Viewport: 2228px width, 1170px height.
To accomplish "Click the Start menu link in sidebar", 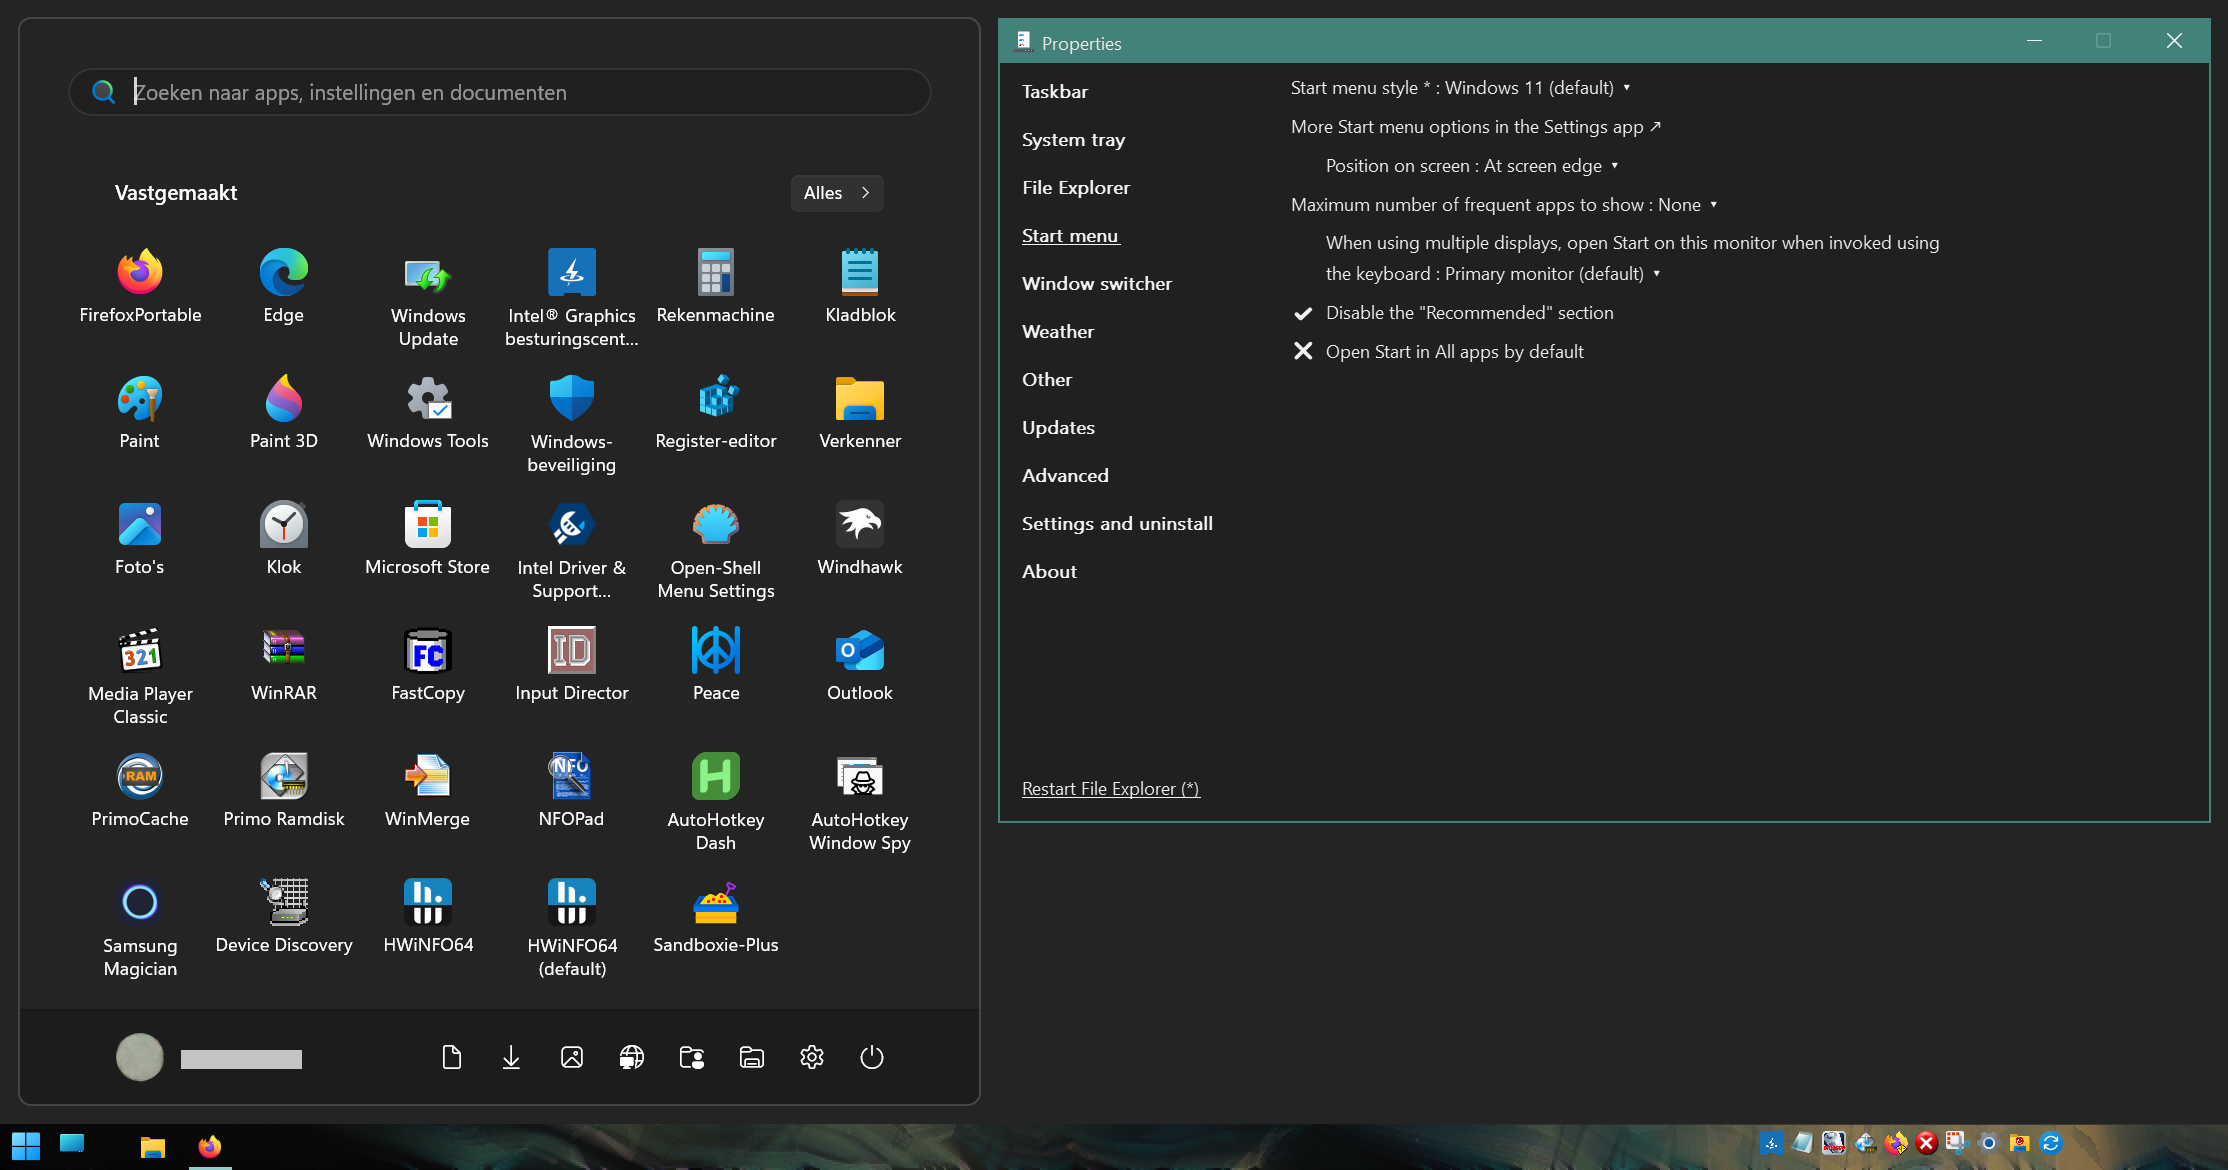I will [1070, 235].
